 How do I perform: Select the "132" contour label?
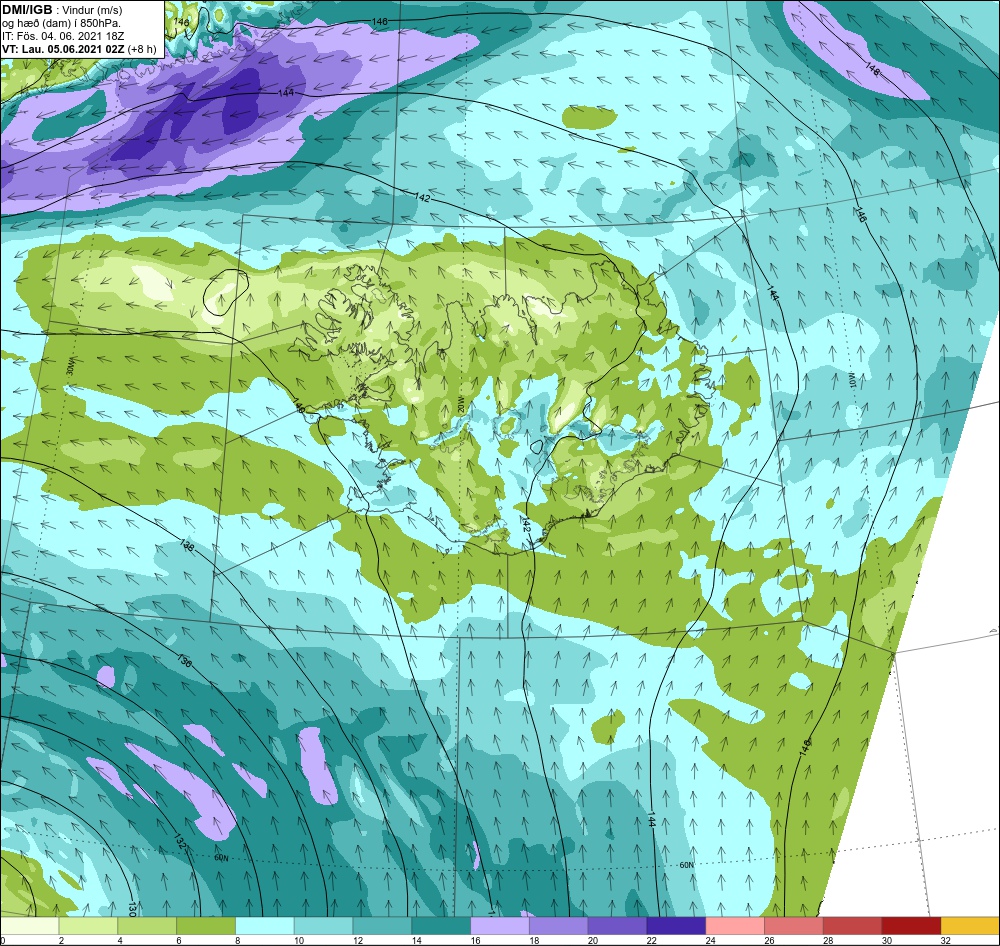(x=180, y=842)
